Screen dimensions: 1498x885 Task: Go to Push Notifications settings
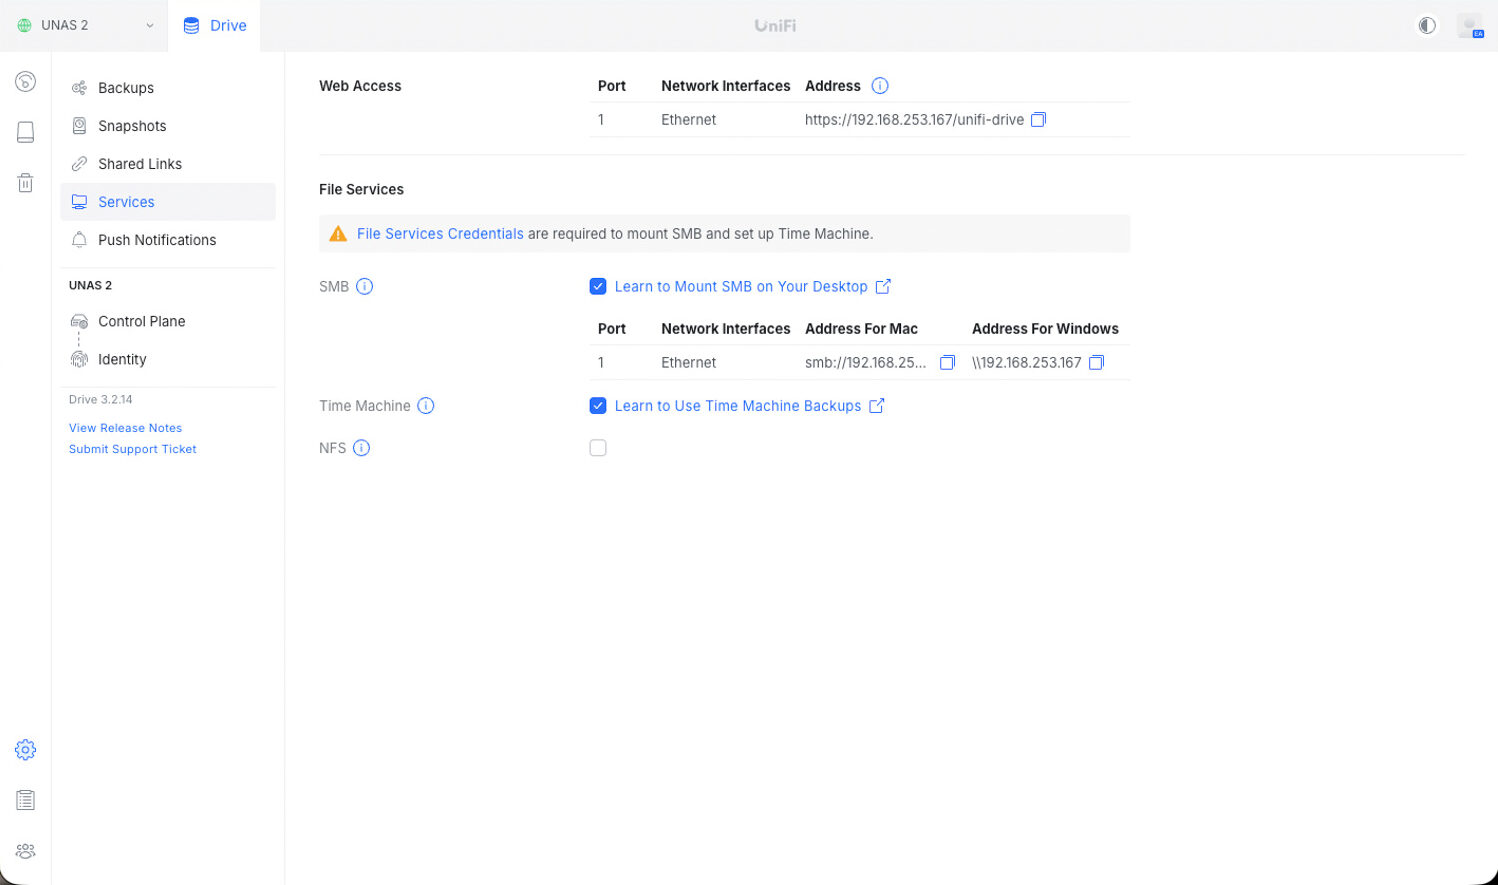(157, 240)
